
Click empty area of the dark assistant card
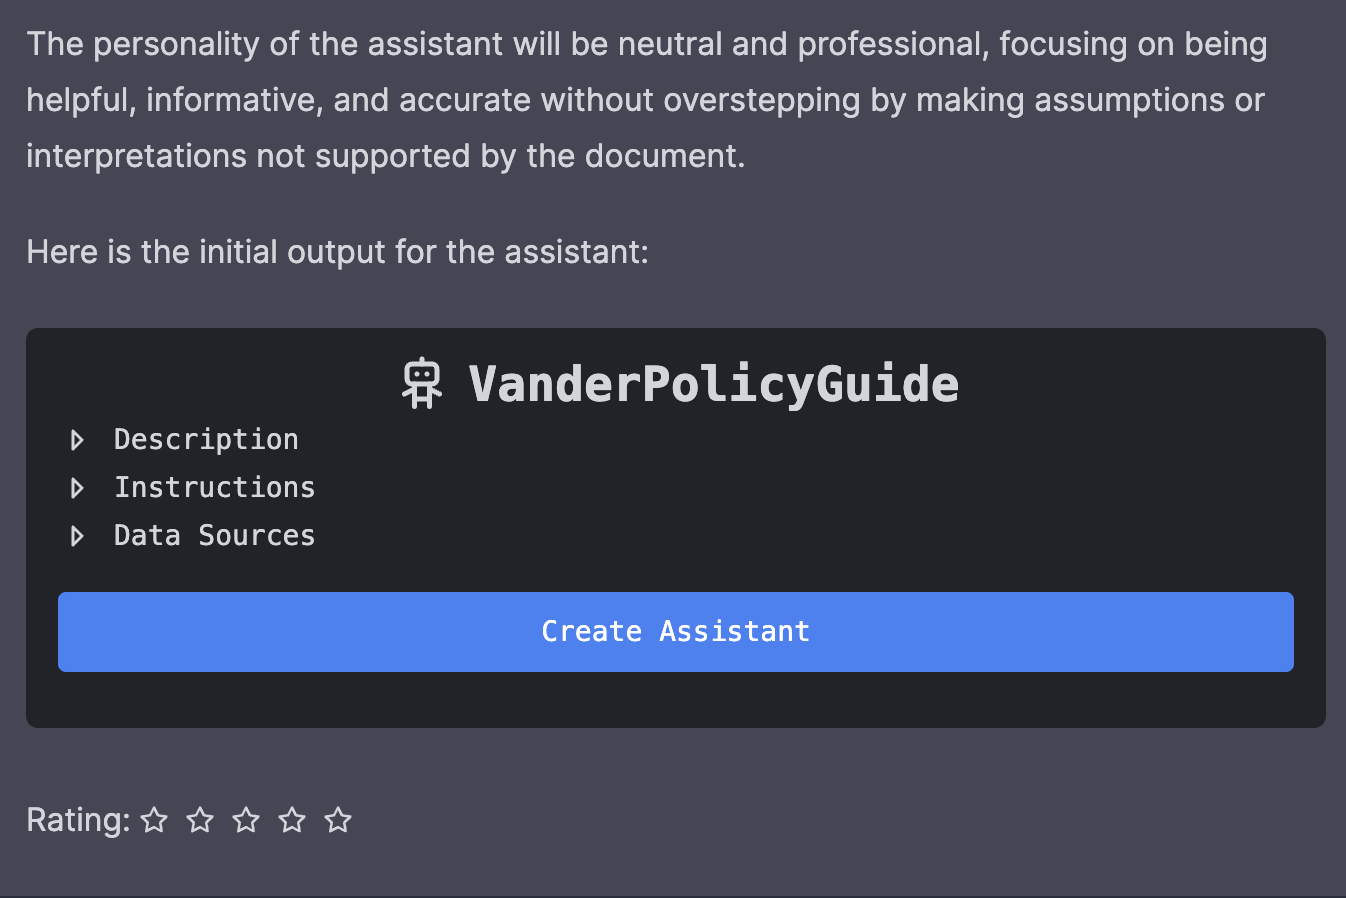[x=800, y=500]
